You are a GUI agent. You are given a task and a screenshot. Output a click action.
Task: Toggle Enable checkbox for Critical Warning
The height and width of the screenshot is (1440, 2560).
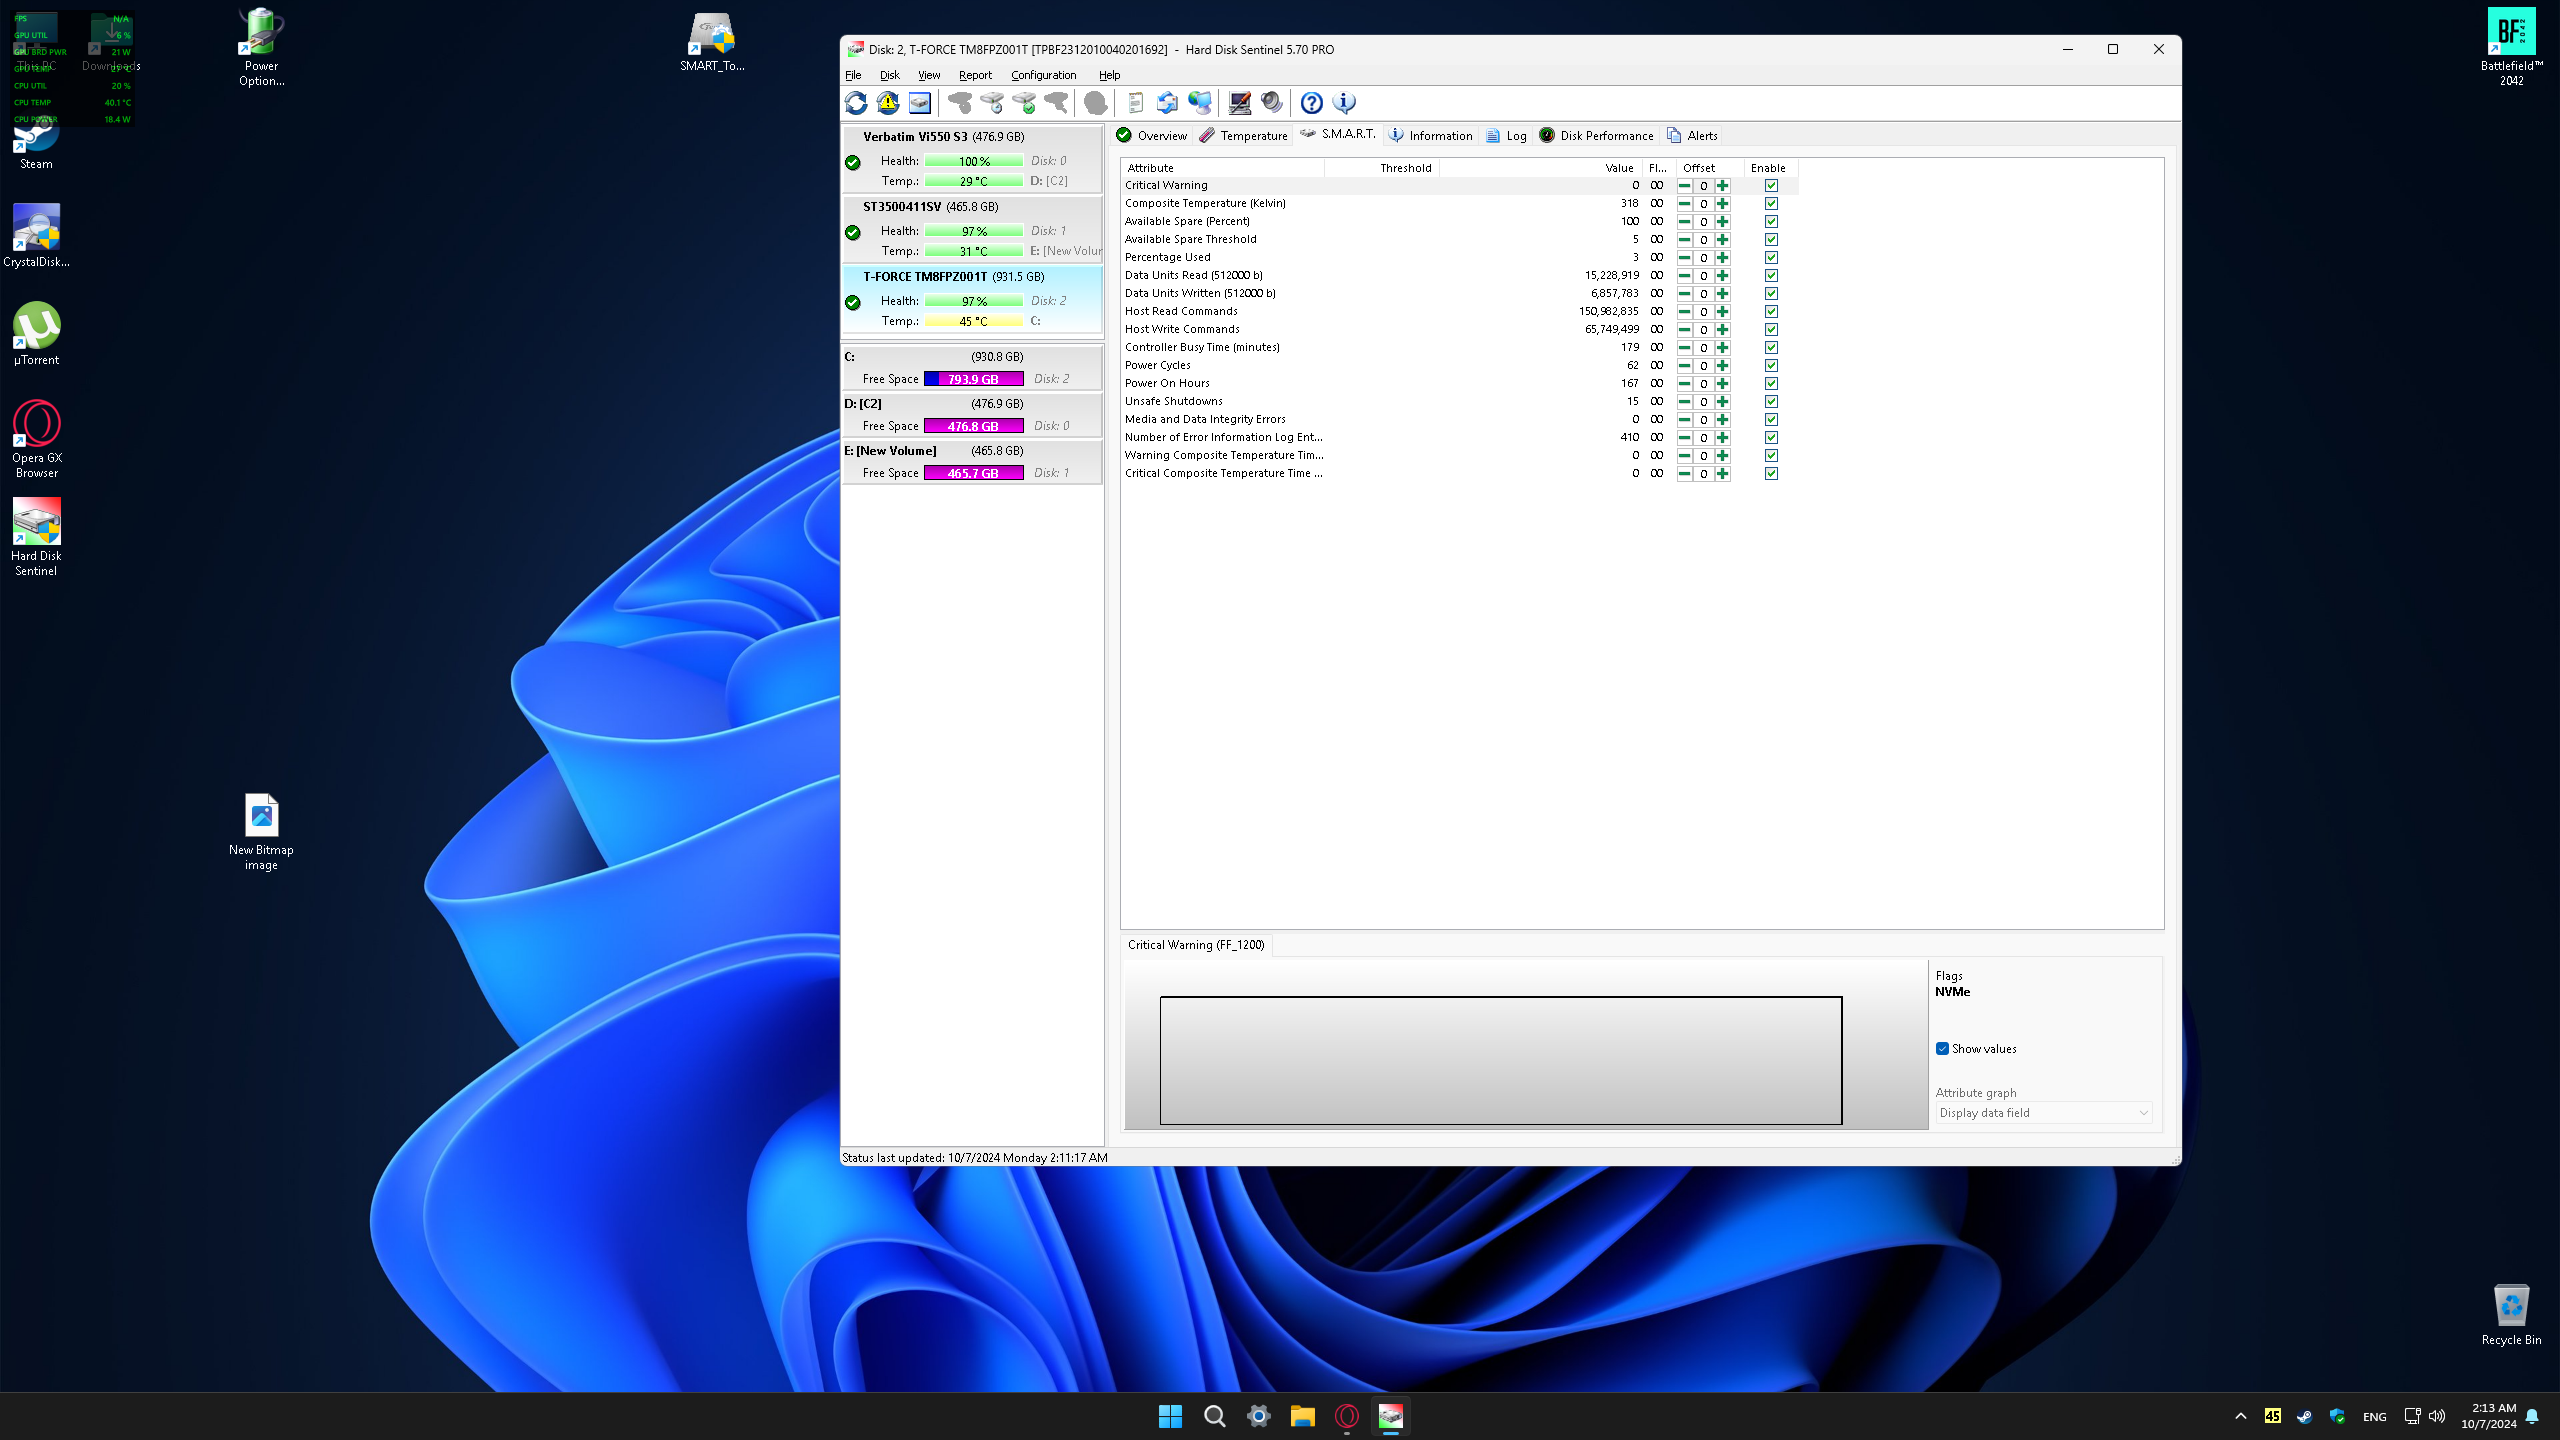coord(1771,186)
